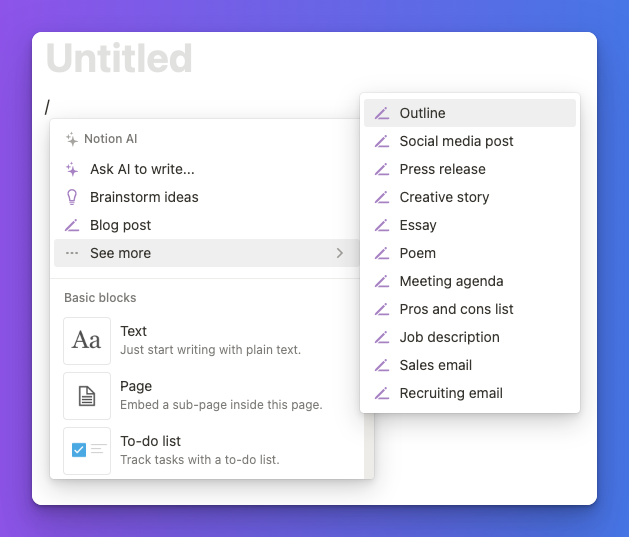Click the pencil icon next to Social media post
Viewport: 629px width, 537px height.
[382, 142]
